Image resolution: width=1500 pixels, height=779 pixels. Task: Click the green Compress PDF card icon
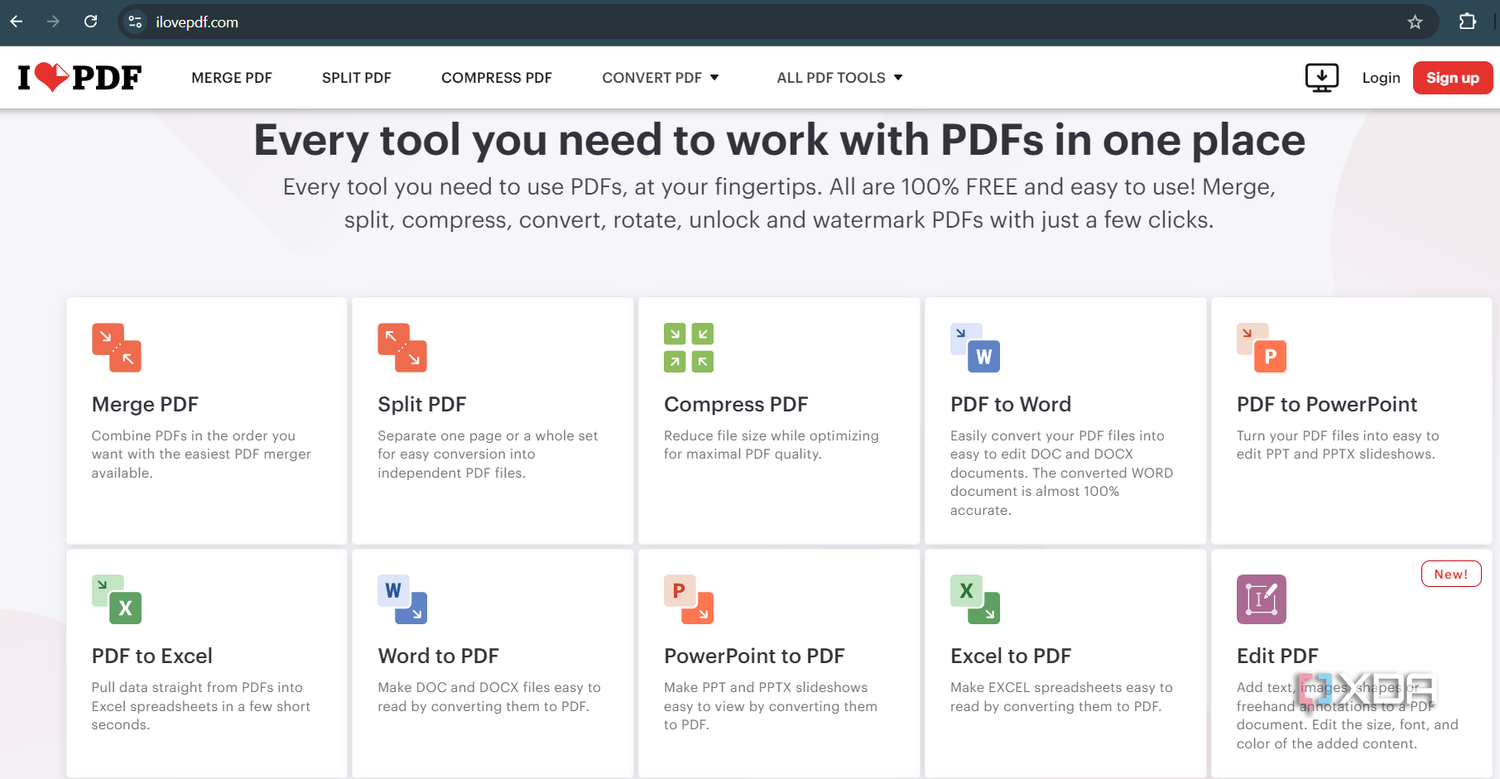point(689,347)
